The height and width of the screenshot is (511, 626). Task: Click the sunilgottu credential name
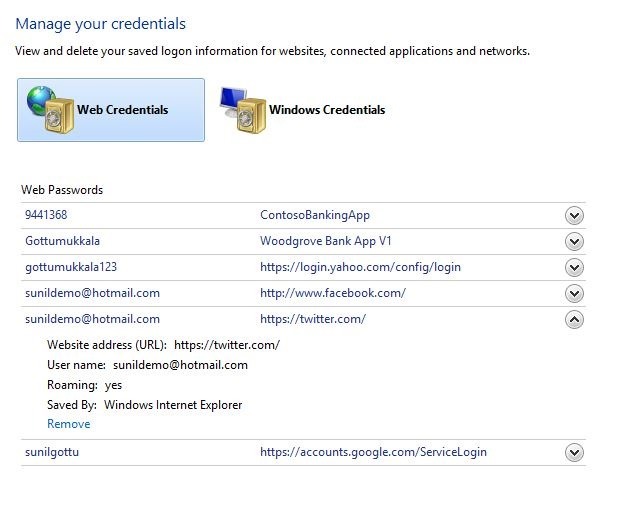[x=52, y=452]
